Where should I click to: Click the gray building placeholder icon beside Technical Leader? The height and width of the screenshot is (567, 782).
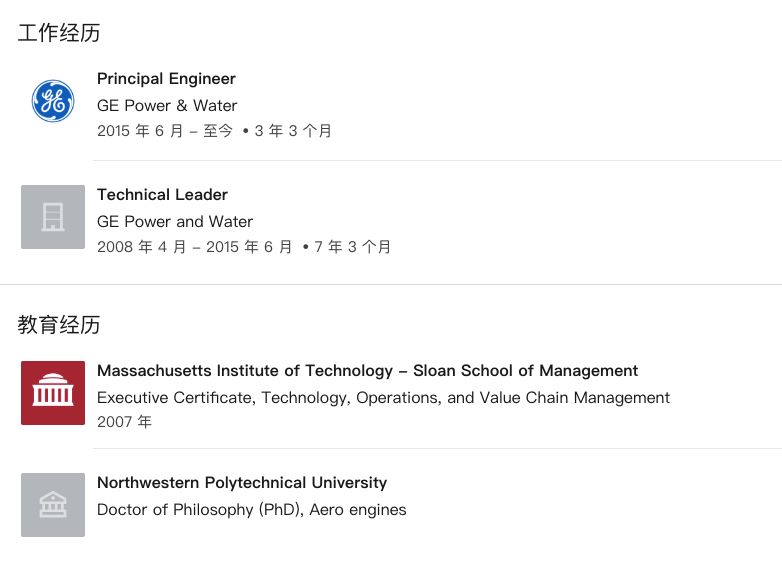(x=53, y=217)
